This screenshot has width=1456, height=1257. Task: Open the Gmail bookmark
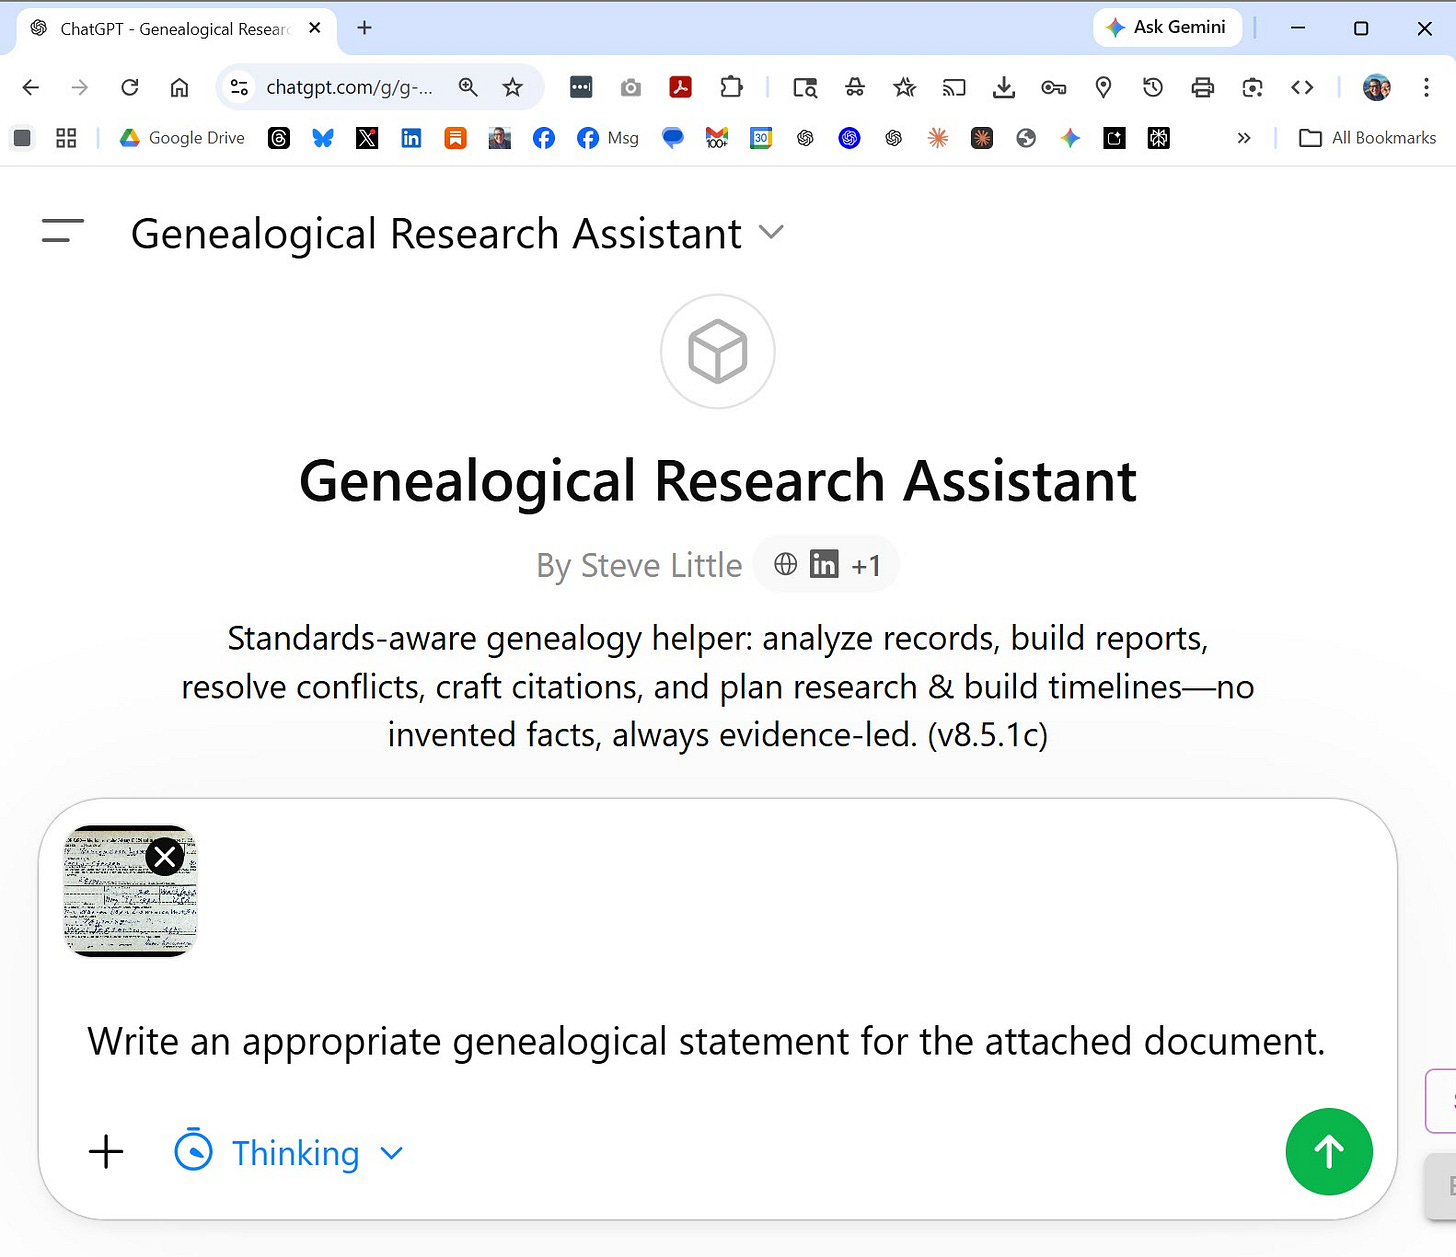pos(717,138)
